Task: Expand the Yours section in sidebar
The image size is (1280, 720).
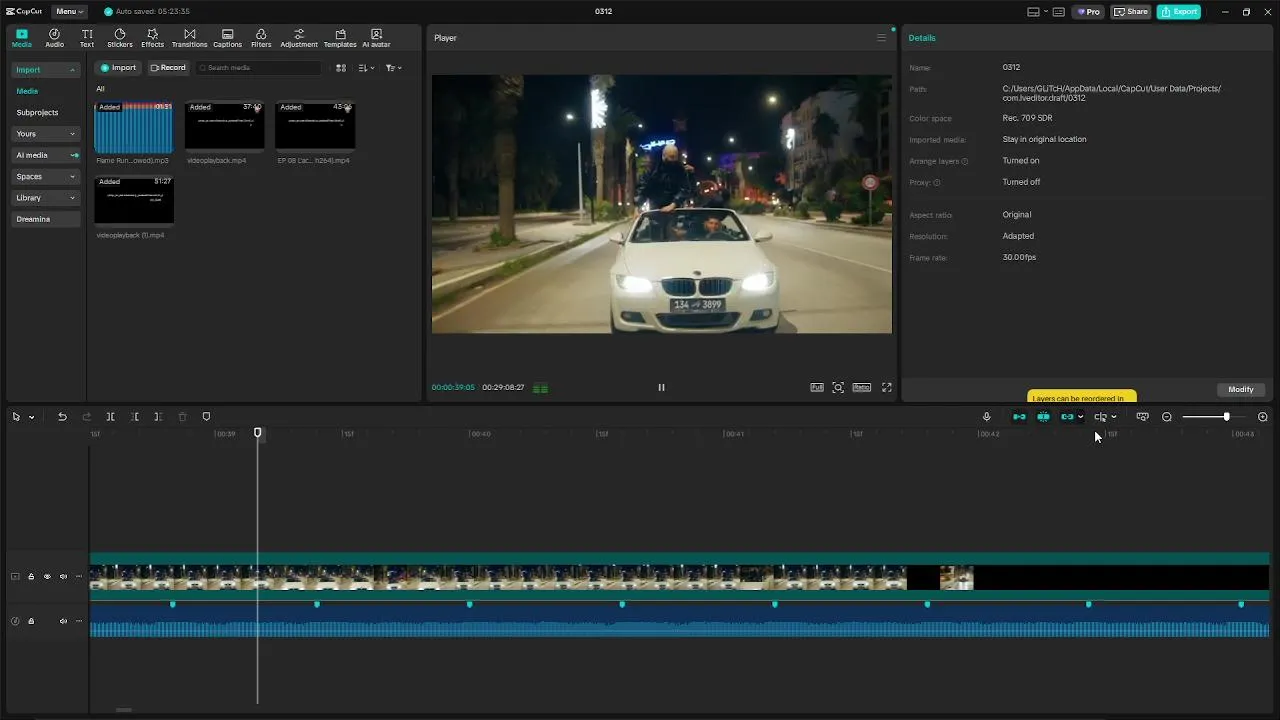Action: point(45,134)
